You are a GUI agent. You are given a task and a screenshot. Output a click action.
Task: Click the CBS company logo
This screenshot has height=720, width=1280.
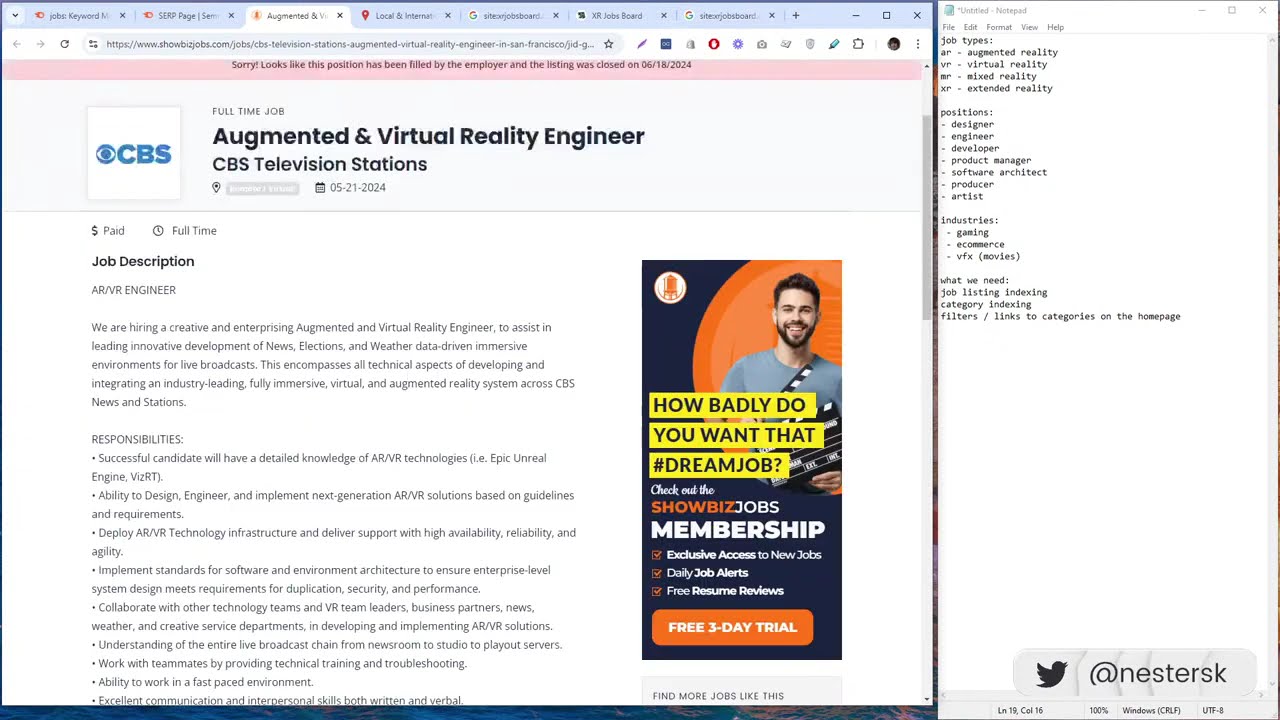134,153
